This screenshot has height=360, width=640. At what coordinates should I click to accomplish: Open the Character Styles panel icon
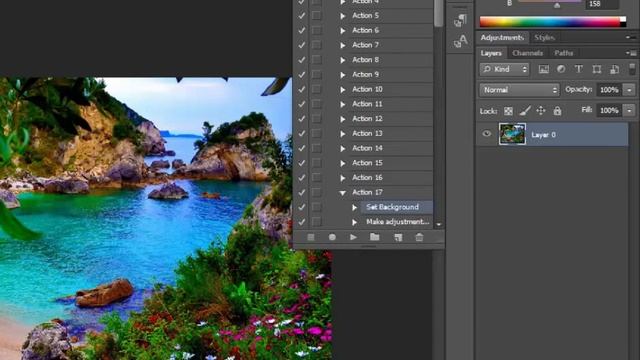click(460, 41)
